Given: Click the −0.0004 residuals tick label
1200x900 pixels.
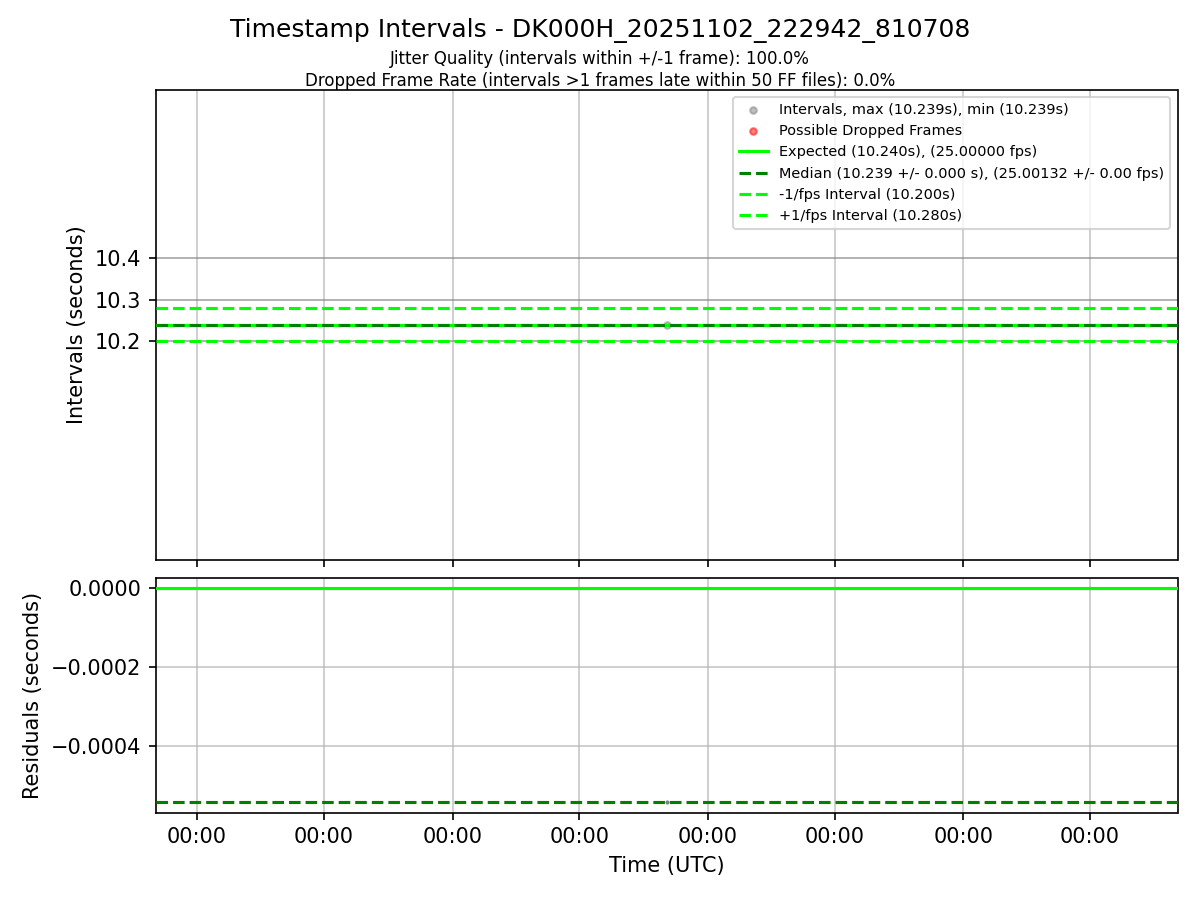Looking at the screenshot, I should 97,746.
